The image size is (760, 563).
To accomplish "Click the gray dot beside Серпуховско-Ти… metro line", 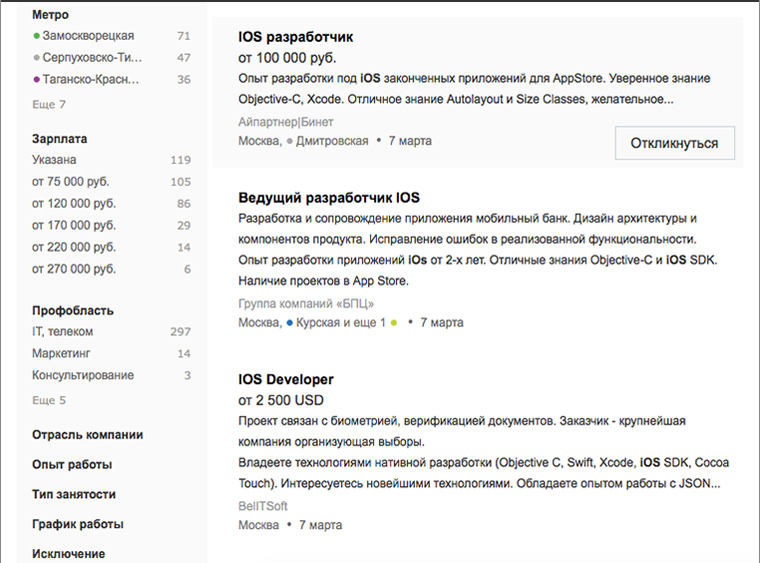I will [37, 58].
